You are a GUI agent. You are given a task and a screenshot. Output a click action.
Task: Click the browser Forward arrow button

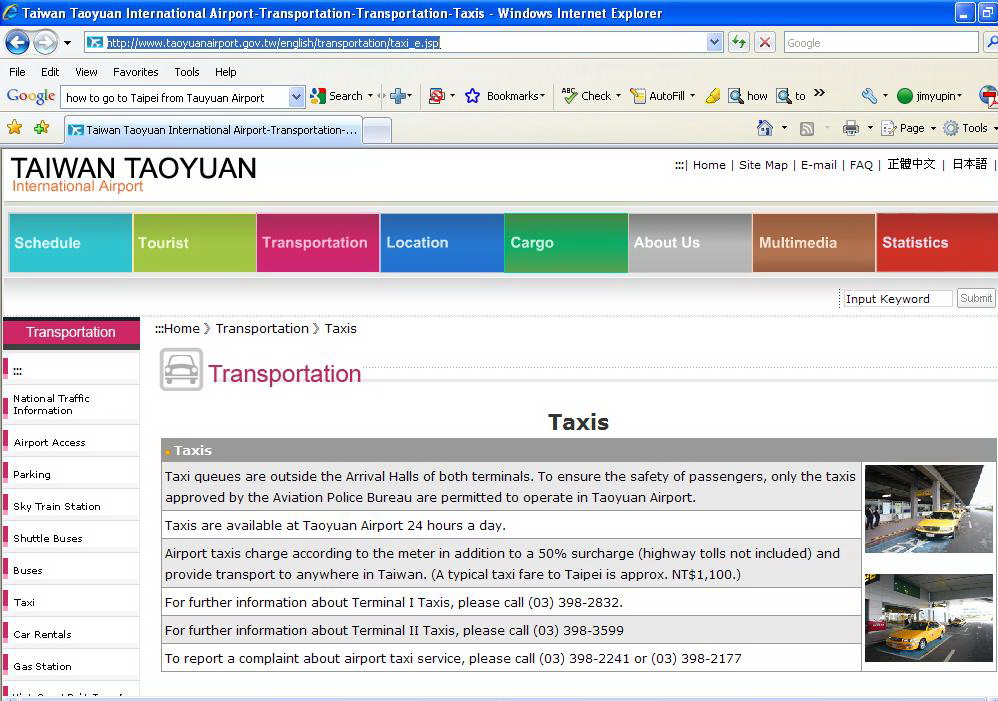tap(45, 43)
